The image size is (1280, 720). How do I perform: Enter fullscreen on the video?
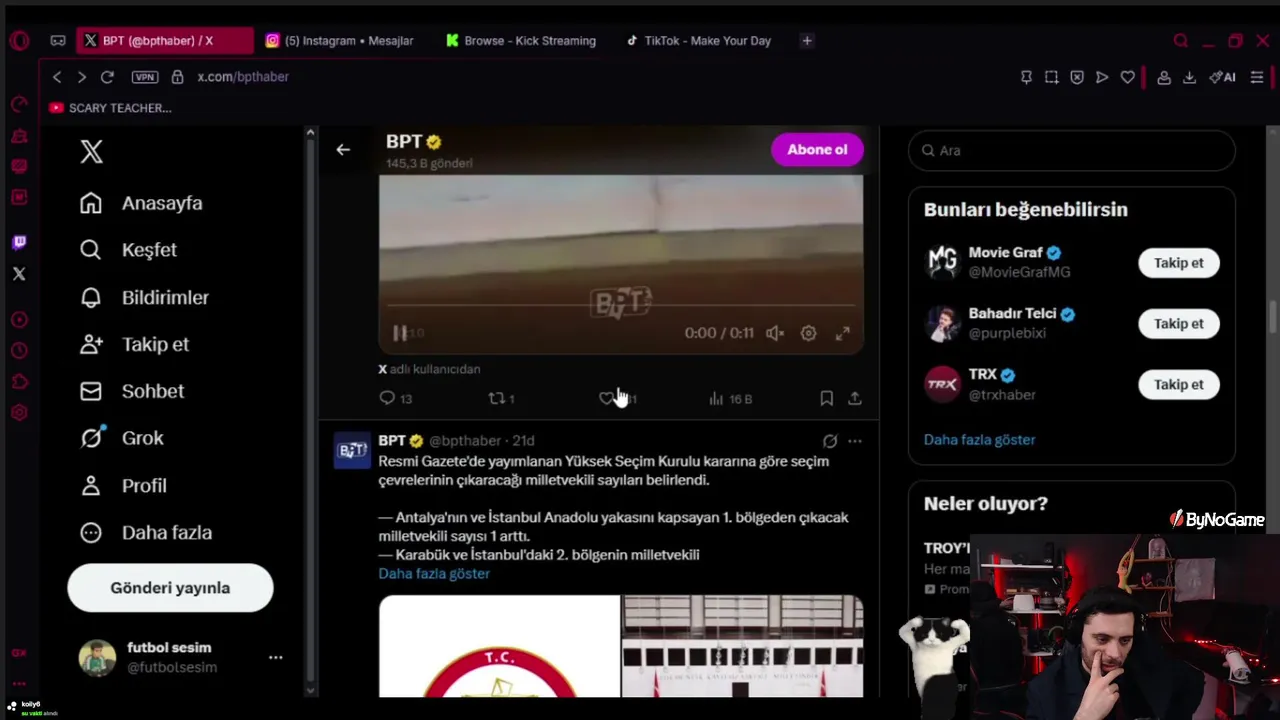click(x=842, y=333)
